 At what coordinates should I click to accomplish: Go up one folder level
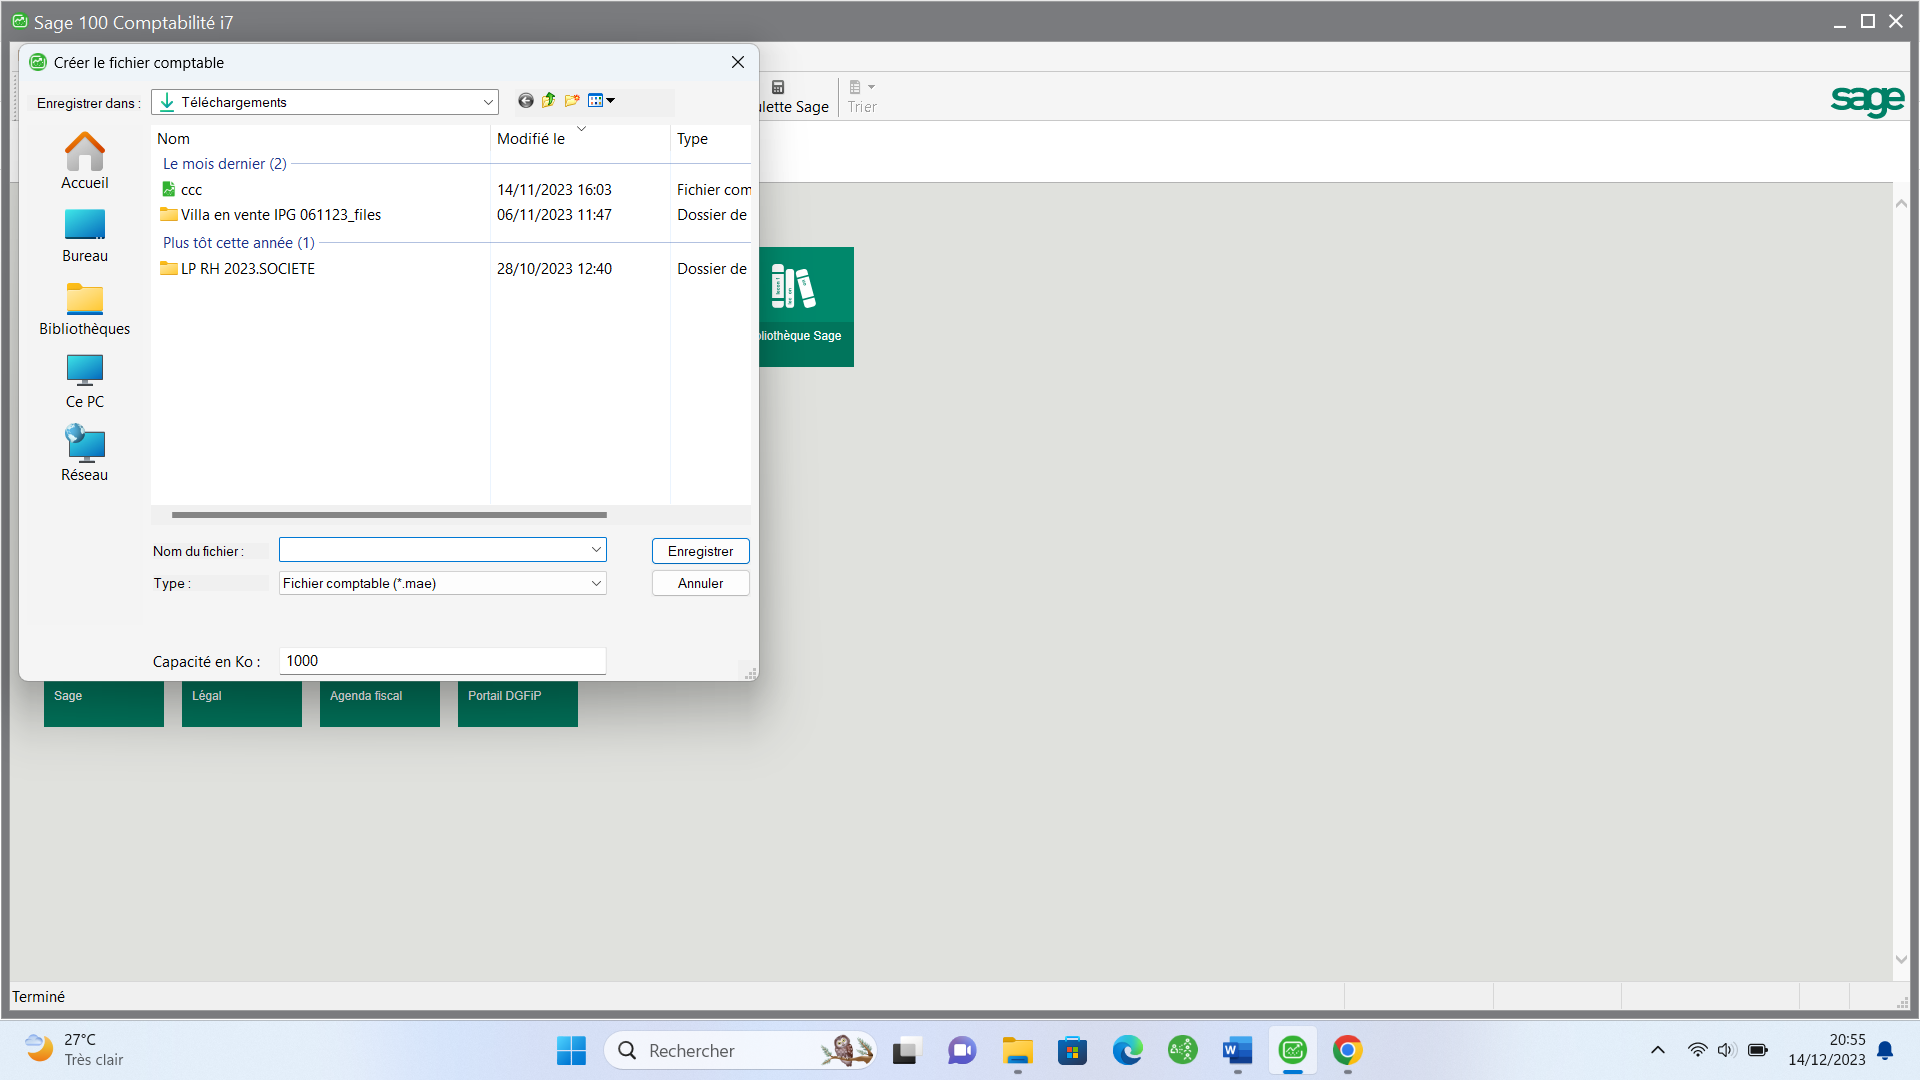click(x=548, y=101)
